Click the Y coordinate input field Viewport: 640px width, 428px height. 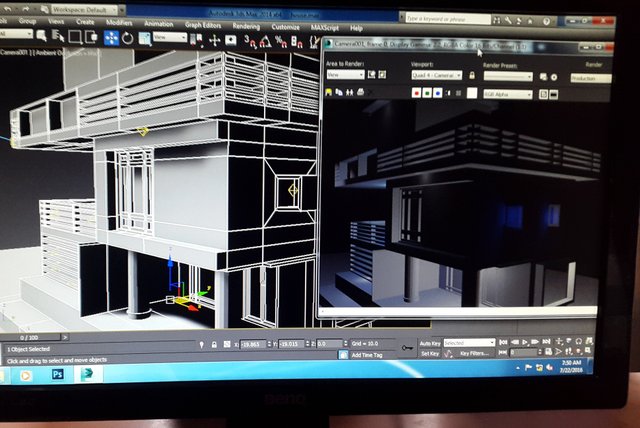tap(292, 344)
